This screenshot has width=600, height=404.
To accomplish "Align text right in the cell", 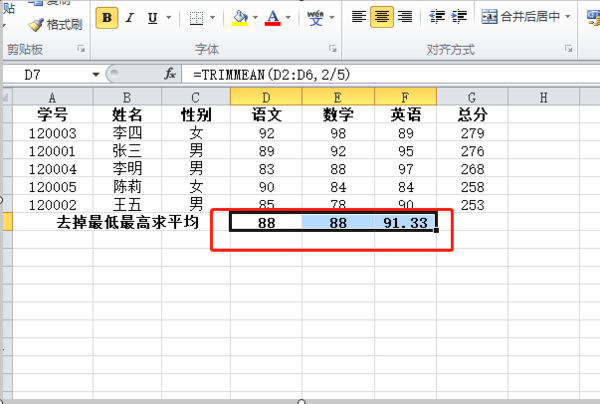I will point(404,17).
